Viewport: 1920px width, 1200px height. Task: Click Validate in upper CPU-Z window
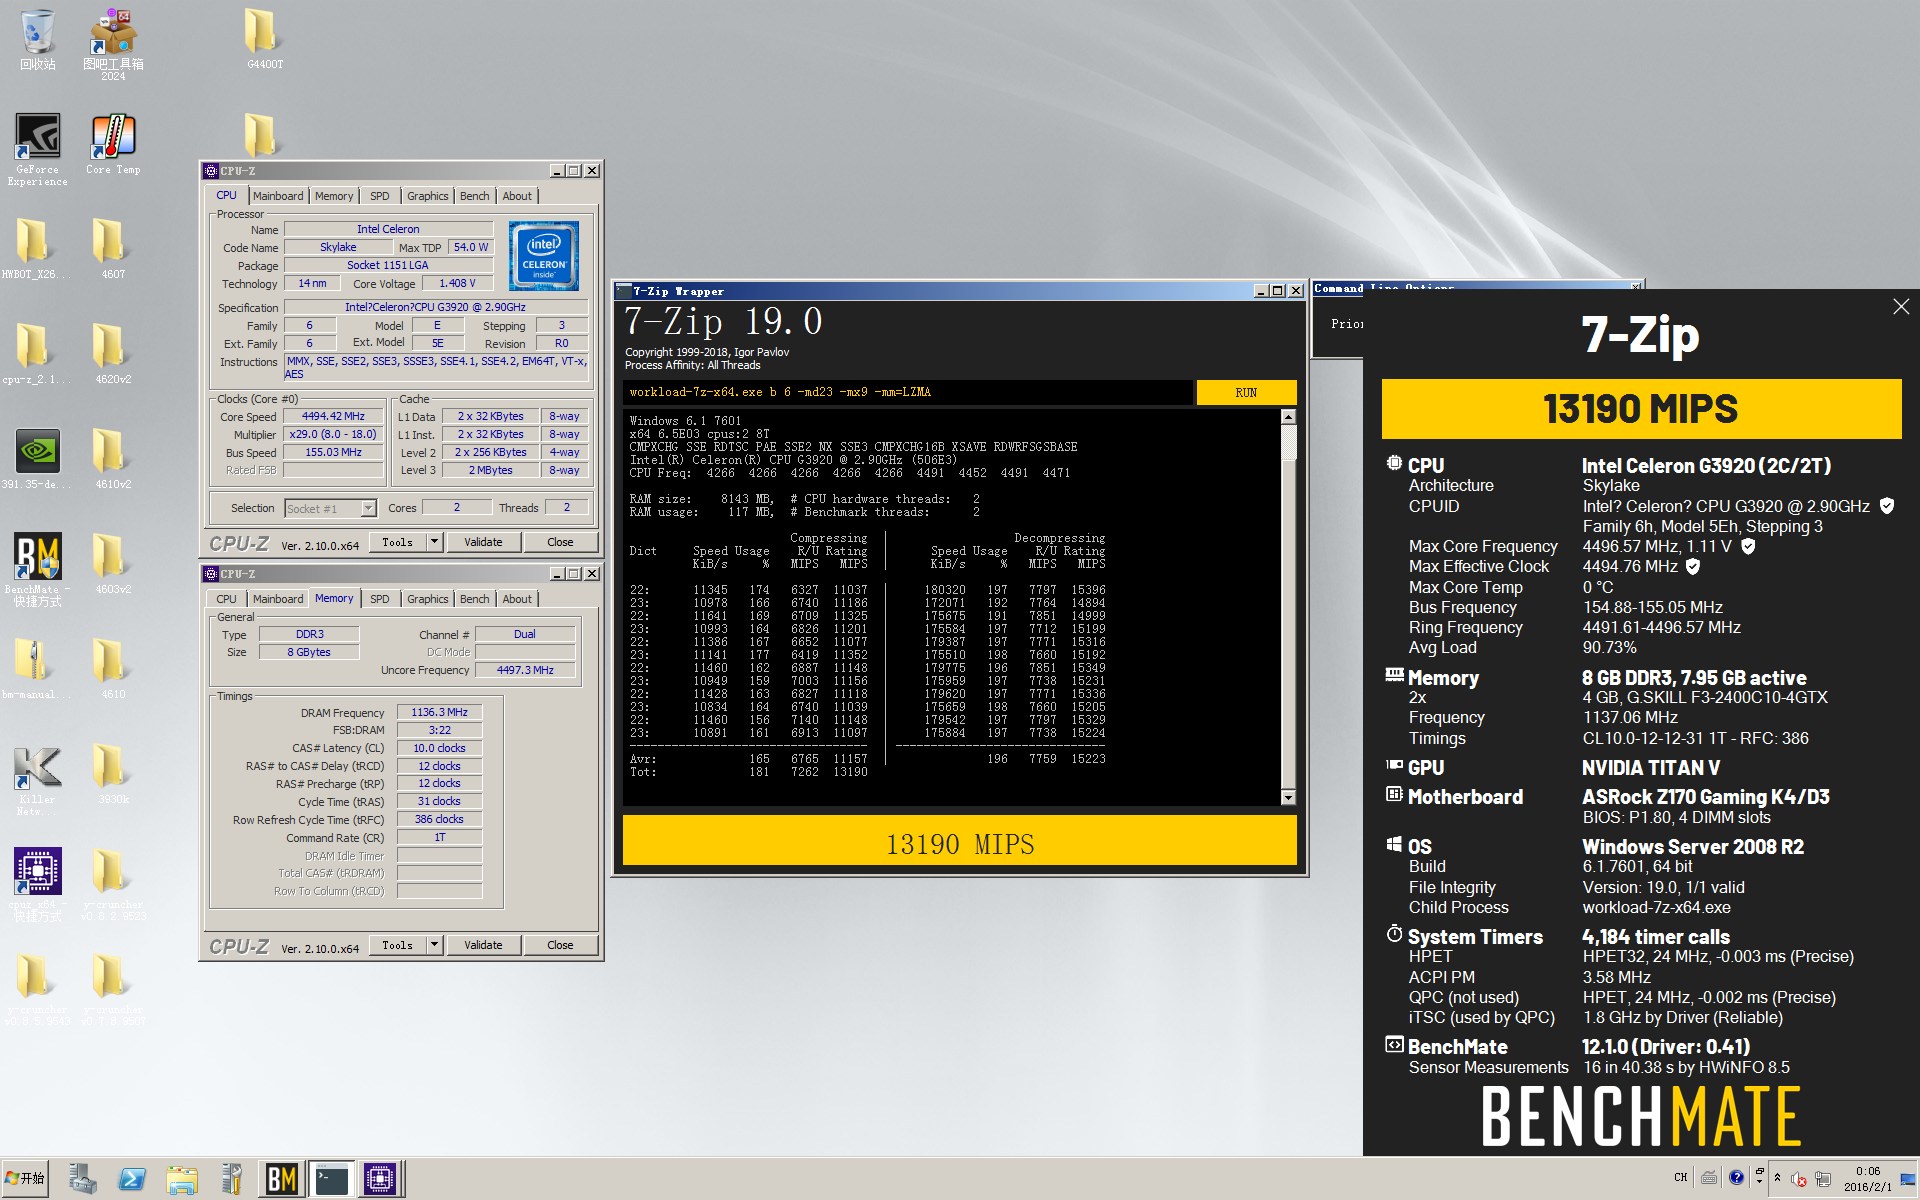pyautogui.click(x=483, y=542)
